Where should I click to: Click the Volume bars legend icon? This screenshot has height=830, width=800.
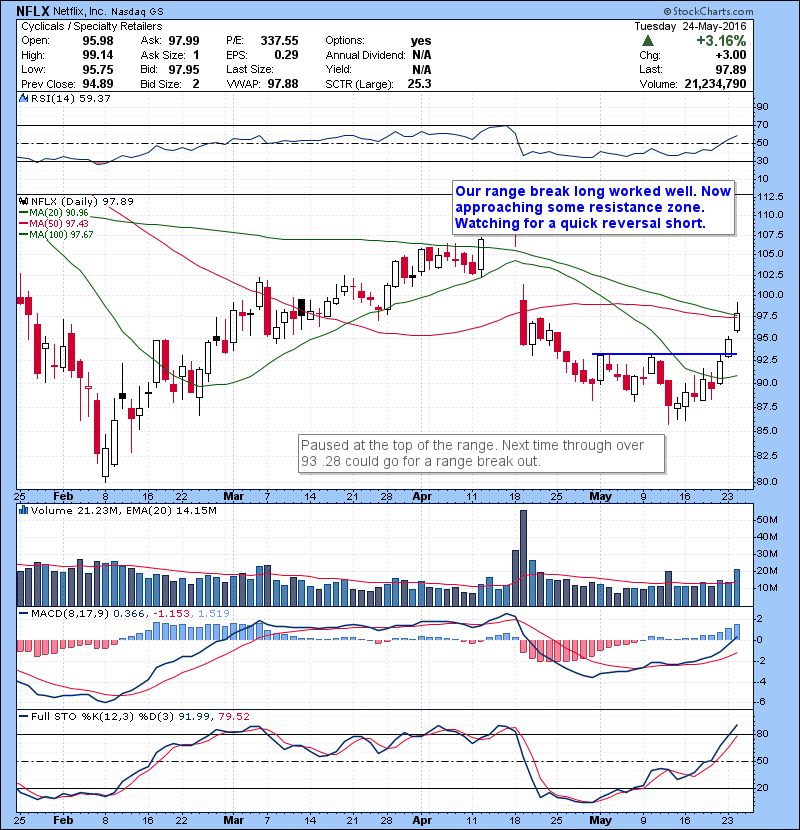(x=23, y=510)
